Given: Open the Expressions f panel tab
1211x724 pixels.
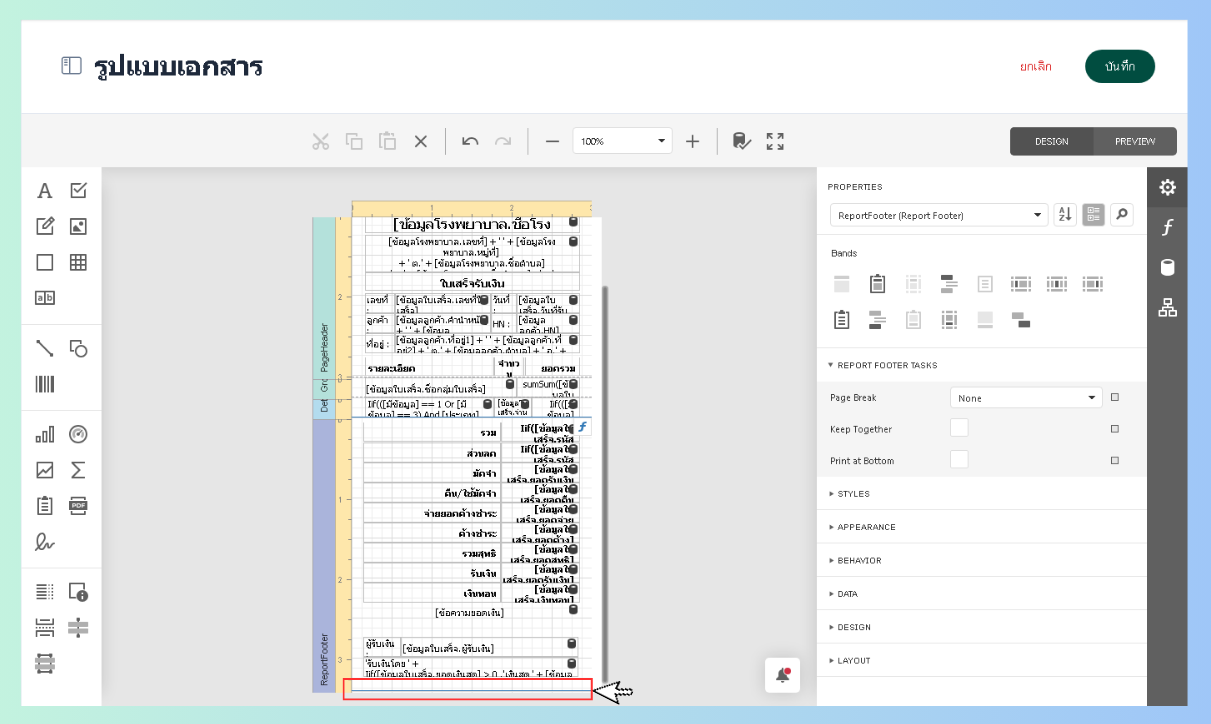Looking at the screenshot, I should click(1167, 227).
